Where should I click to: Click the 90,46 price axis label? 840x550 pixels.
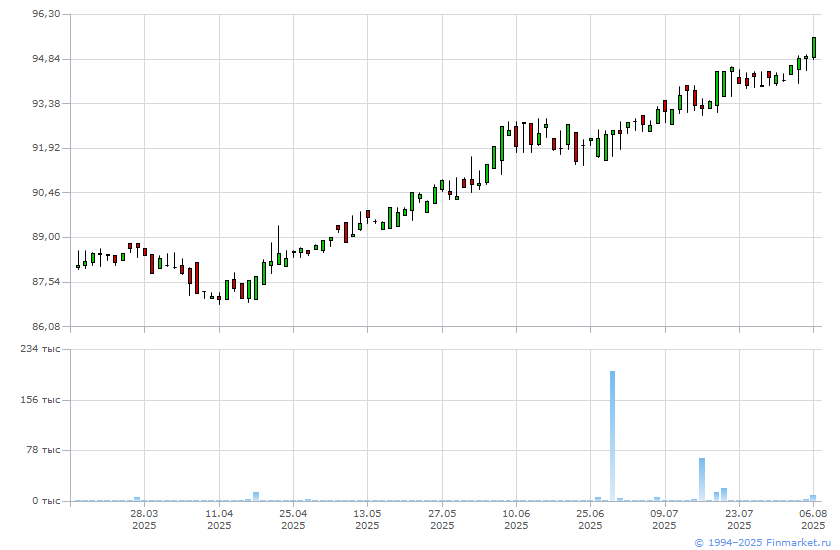46,192
